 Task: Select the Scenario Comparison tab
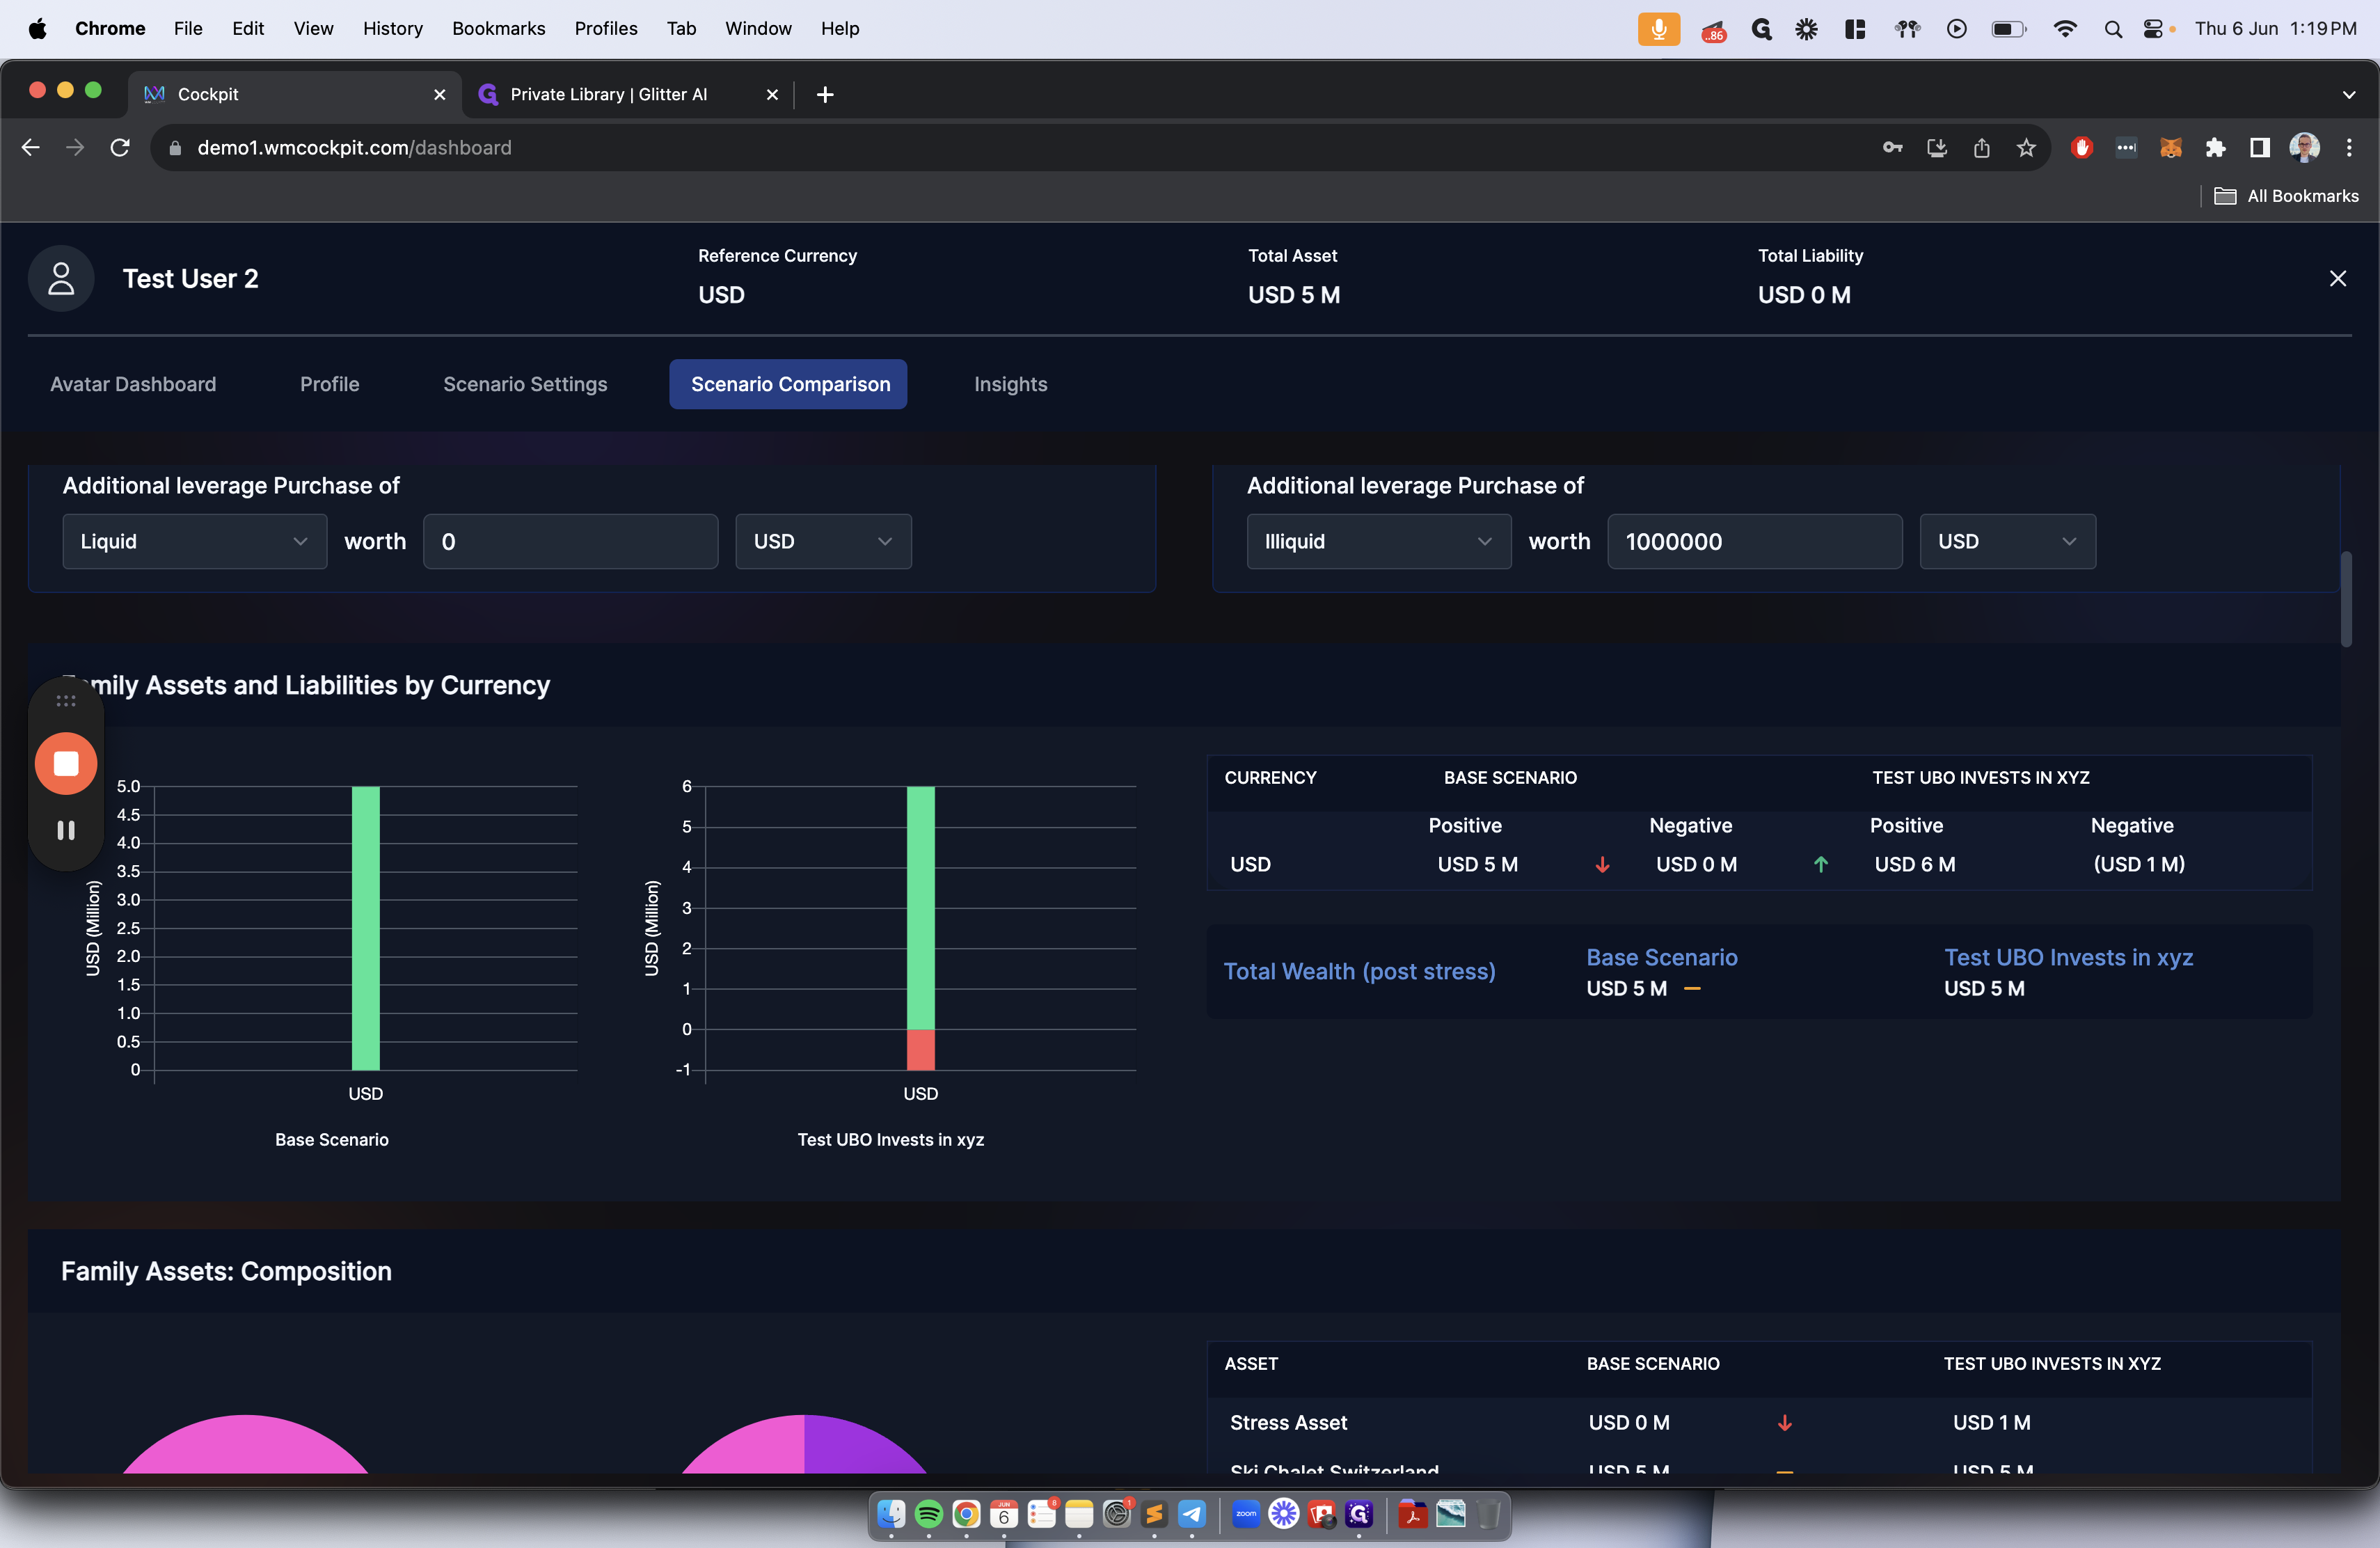(788, 385)
